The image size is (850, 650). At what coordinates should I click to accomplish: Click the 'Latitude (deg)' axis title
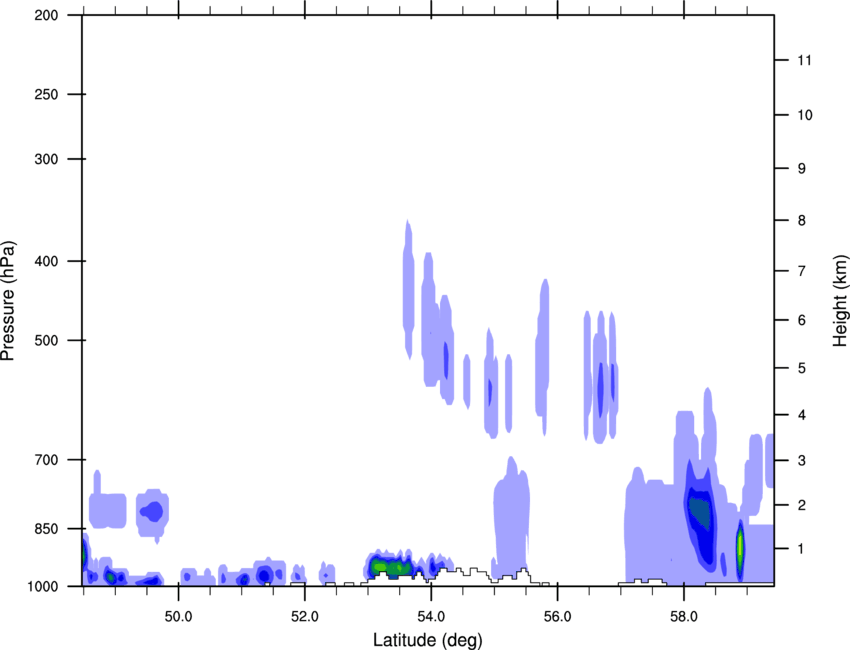coord(427,640)
